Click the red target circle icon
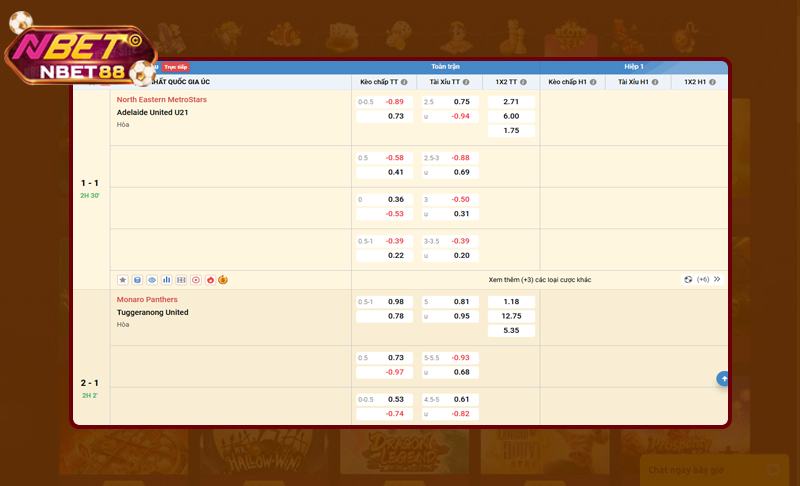800x486 pixels. 196,280
